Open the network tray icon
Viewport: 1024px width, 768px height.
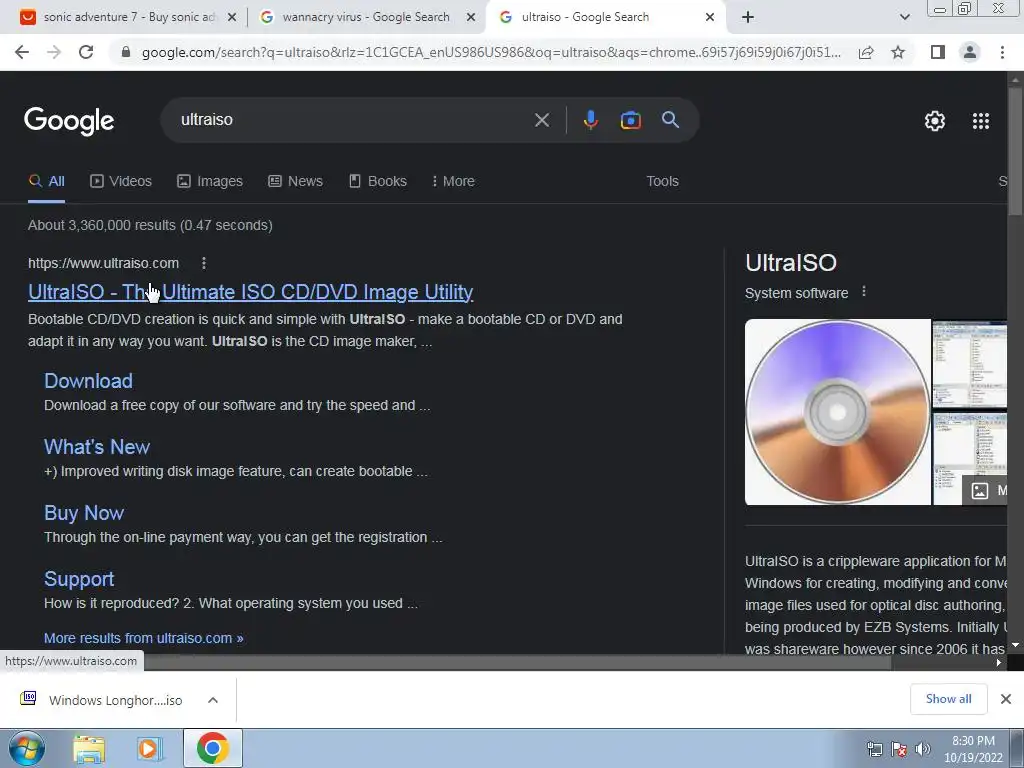(x=874, y=749)
